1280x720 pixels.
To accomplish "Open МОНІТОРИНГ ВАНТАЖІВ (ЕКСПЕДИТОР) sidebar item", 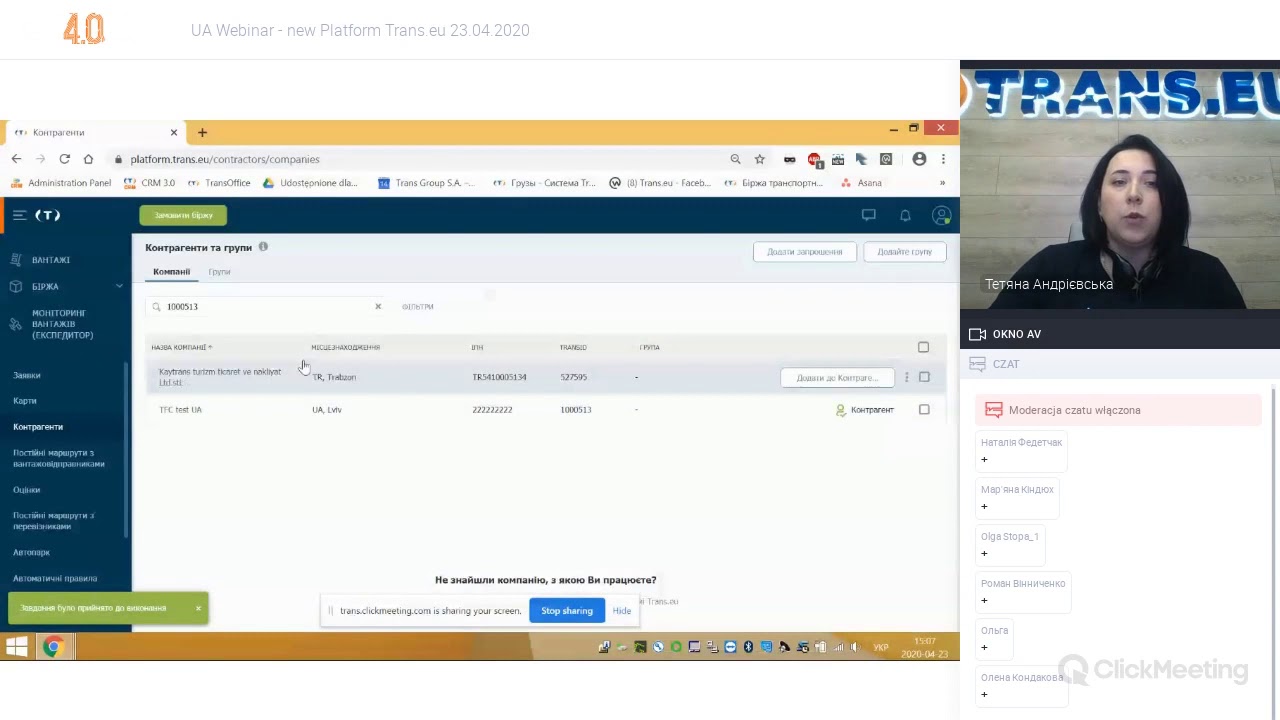I will 62,324.
